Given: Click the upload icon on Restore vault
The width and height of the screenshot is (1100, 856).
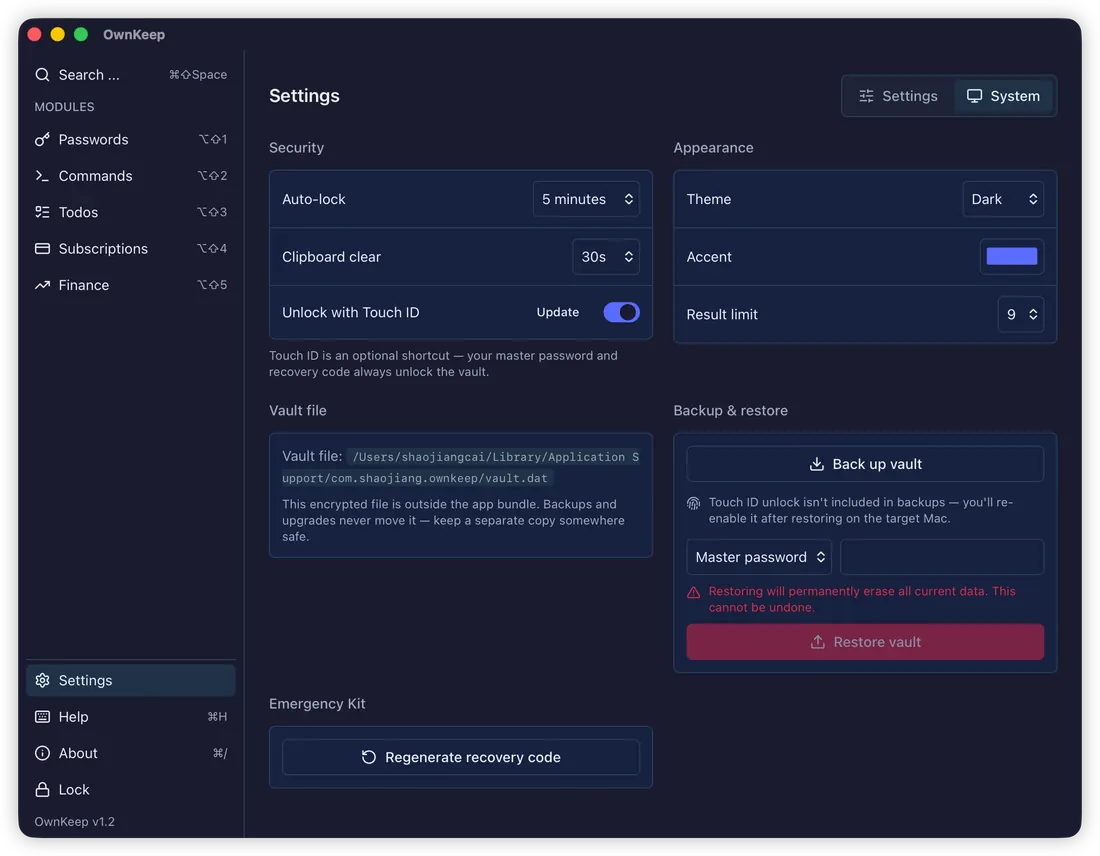Looking at the screenshot, I should point(817,642).
